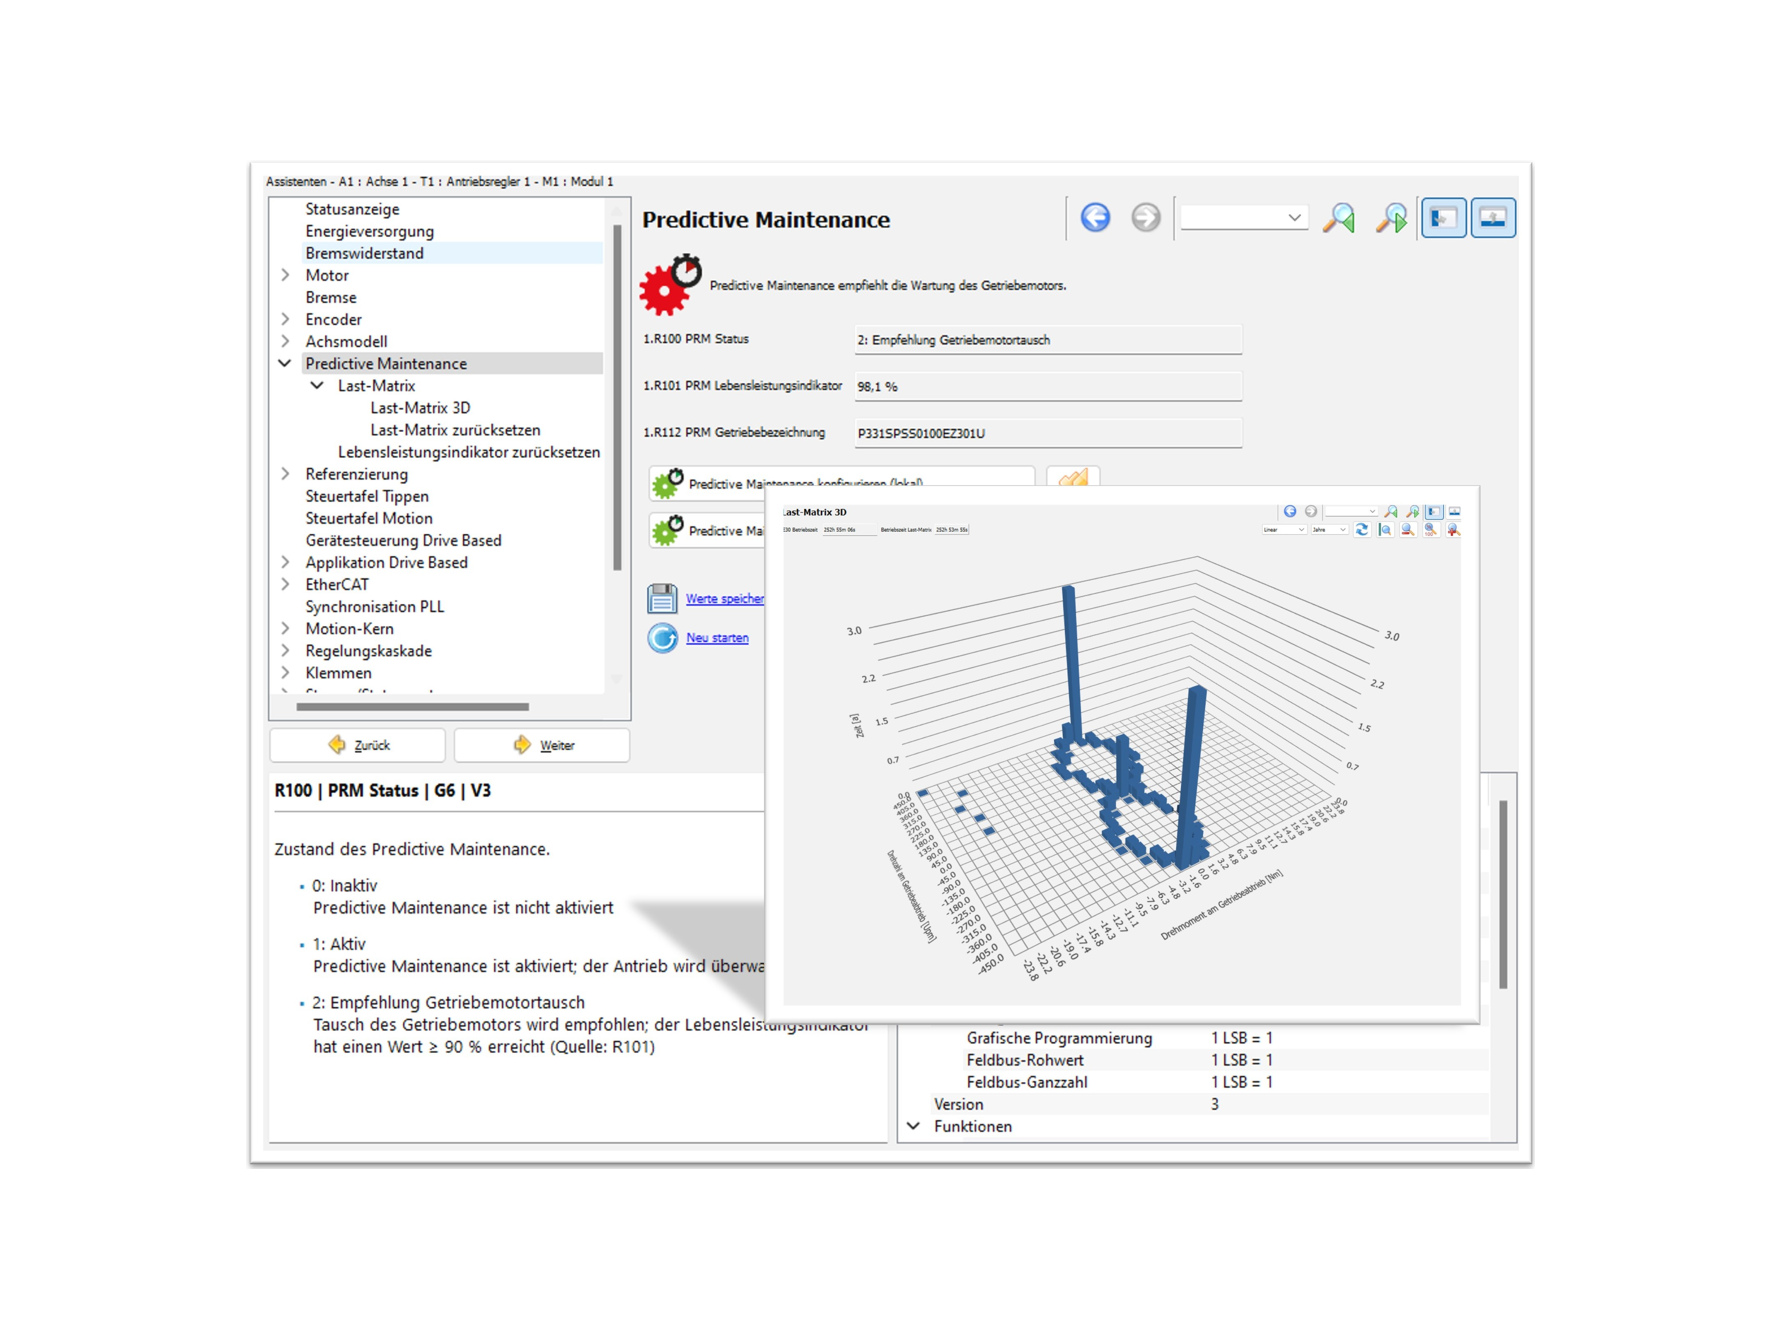
Task: Click the find next magnifier icon
Action: coord(1391,218)
